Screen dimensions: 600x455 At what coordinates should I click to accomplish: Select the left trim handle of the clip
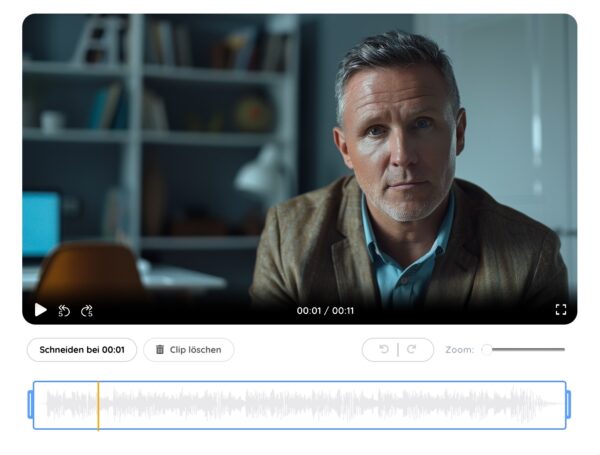(x=30, y=405)
